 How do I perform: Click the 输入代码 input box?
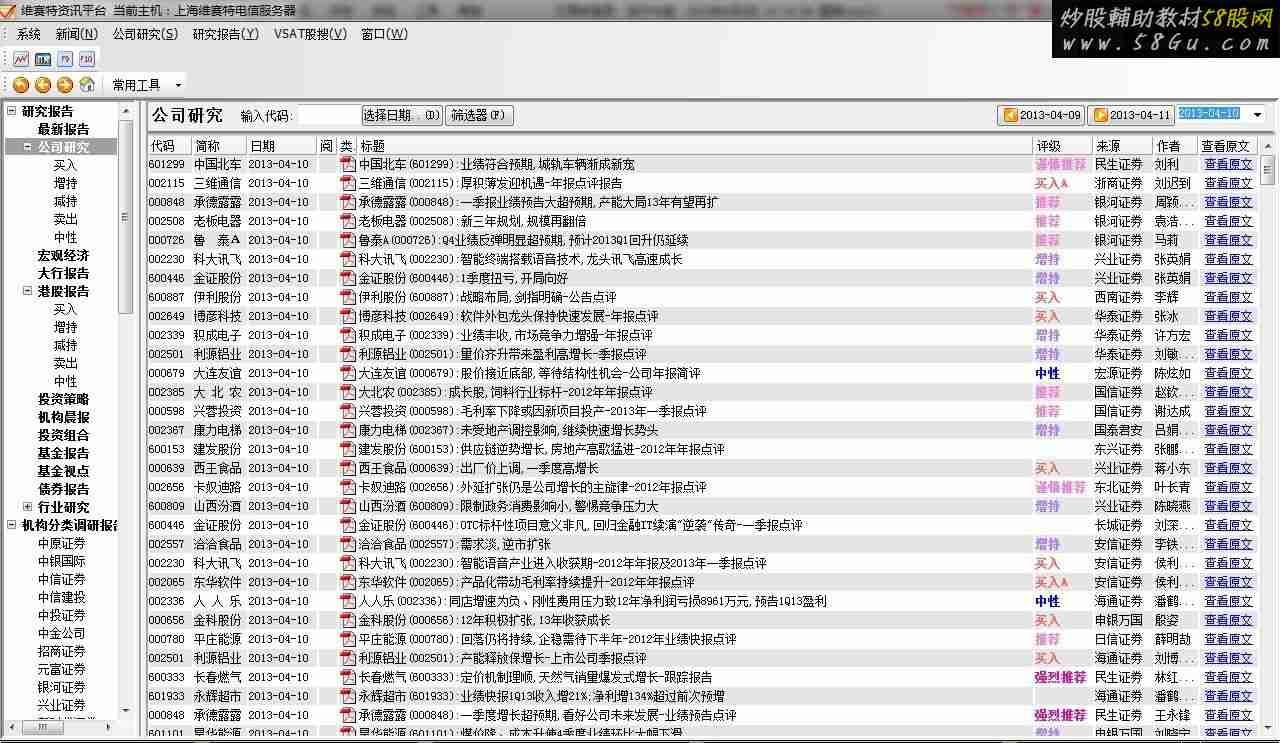click(x=327, y=116)
